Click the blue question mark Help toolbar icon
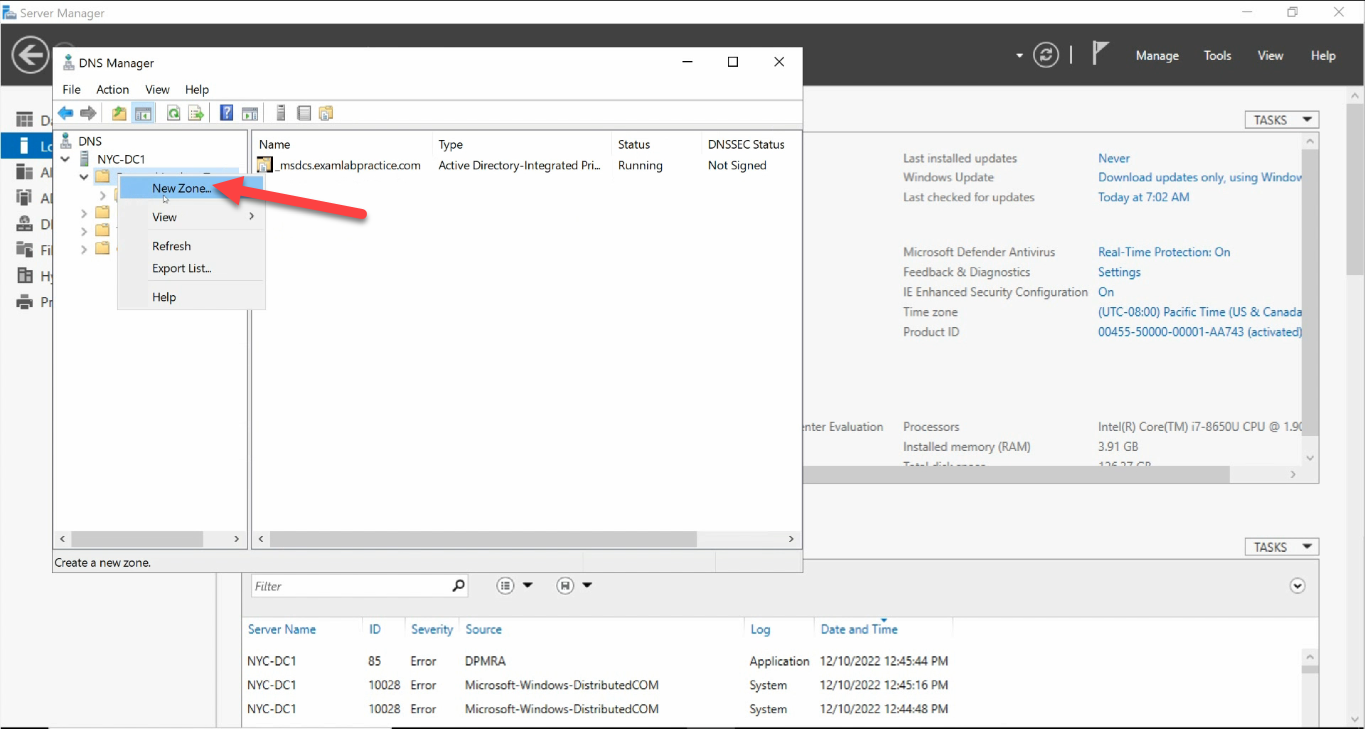 tap(227, 113)
